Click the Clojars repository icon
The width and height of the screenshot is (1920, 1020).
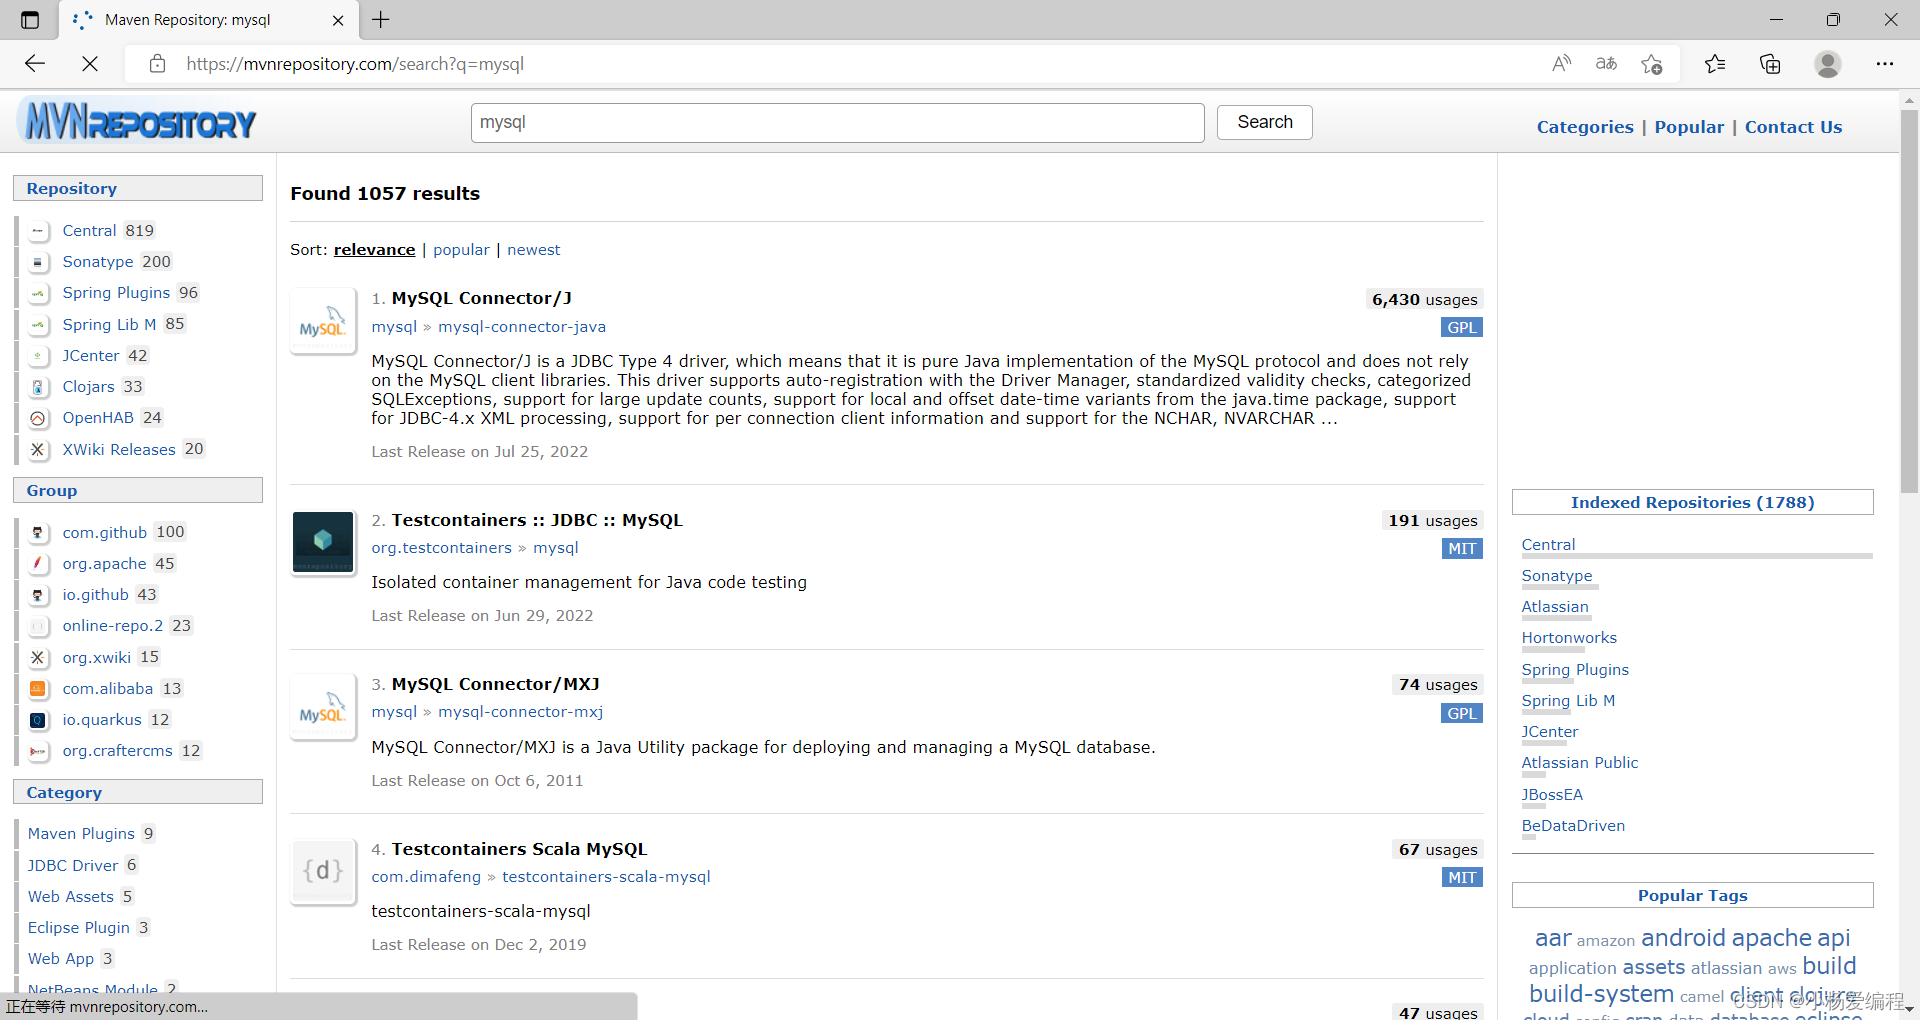pyautogui.click(x=38, y=387)
